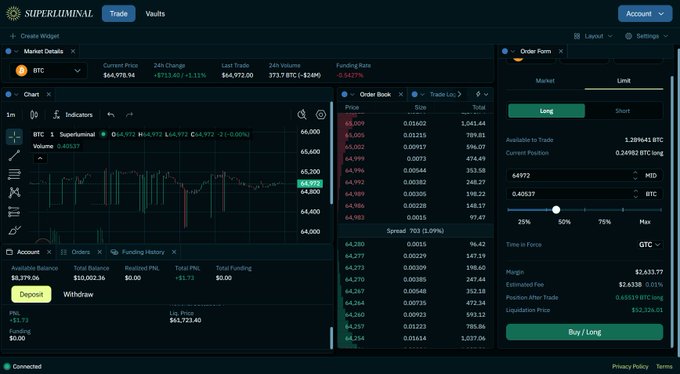Viewport: 680px width, 374px height.
Task: Click the Deposit button
Action: [x=31, y=294]
